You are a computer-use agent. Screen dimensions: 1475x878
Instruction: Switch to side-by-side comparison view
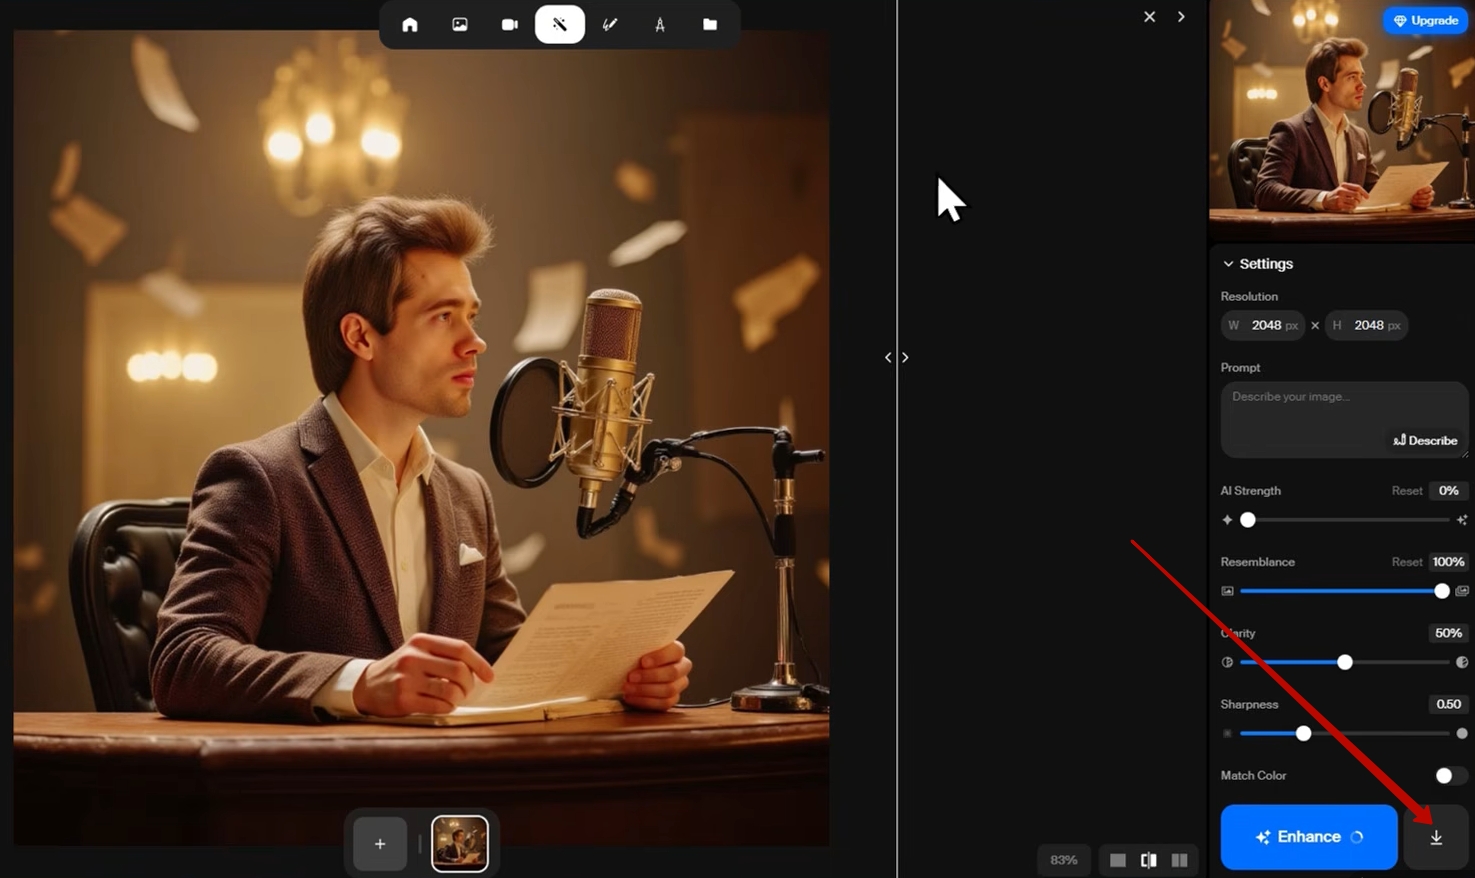[x=1180, y=860]
